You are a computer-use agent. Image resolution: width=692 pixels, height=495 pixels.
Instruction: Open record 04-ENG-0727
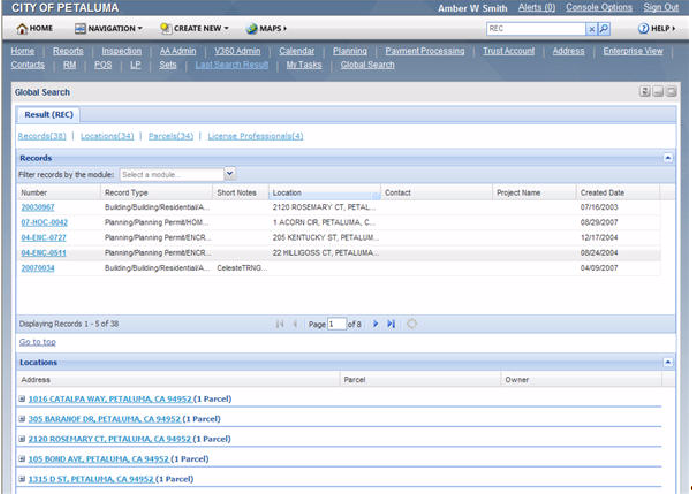[x=45, y=238]
